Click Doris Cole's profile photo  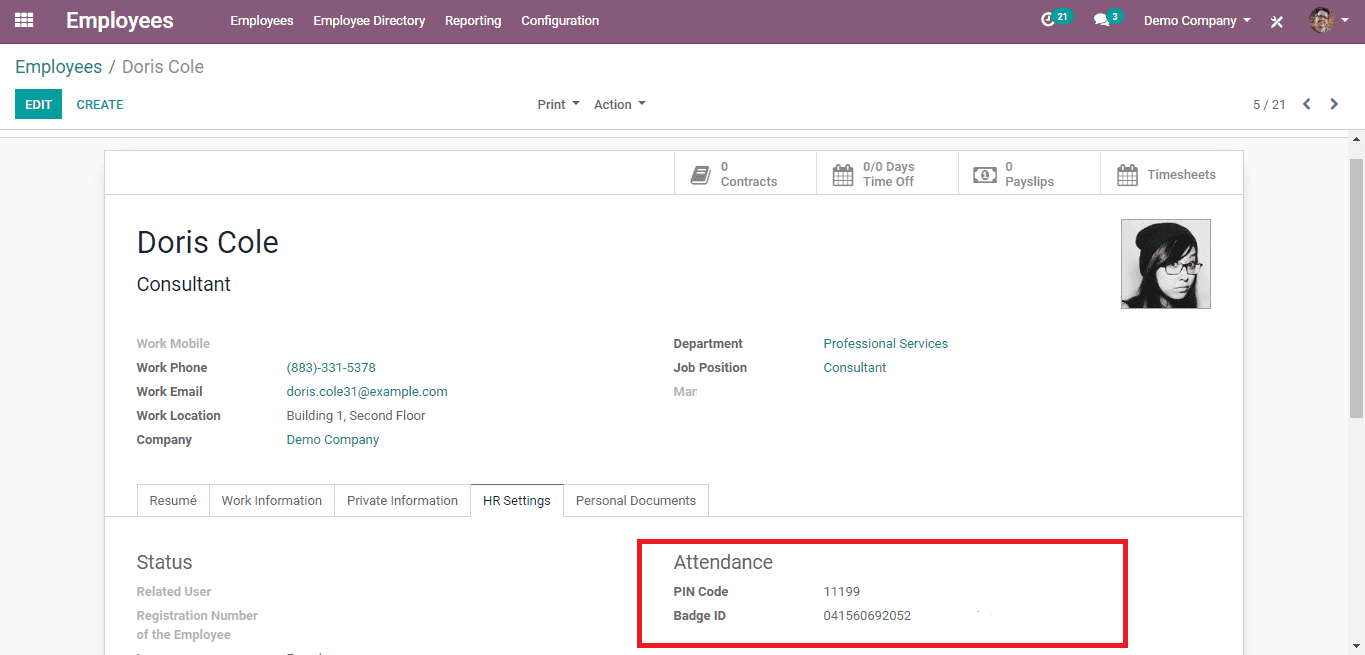point(1166,264)
